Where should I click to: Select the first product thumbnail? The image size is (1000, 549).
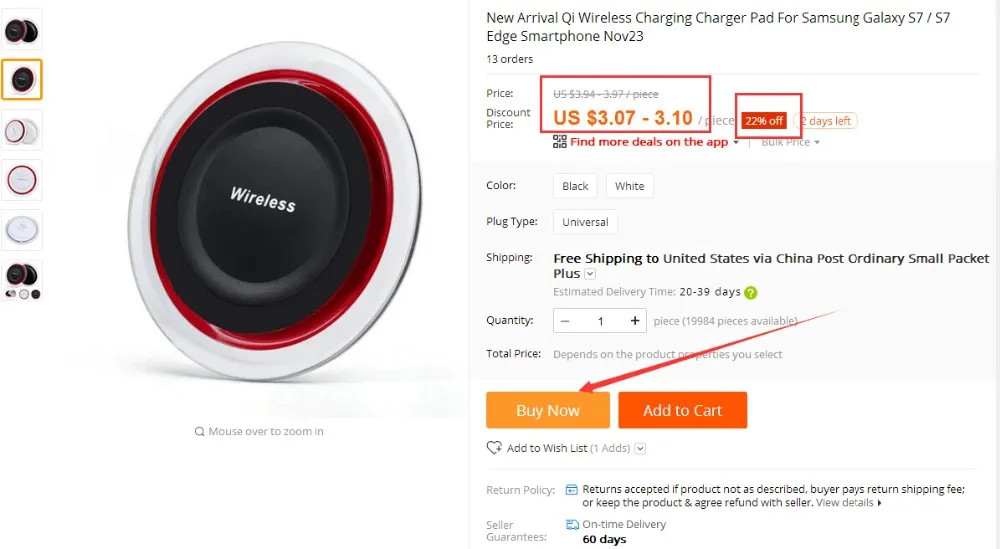coord(22,29)
